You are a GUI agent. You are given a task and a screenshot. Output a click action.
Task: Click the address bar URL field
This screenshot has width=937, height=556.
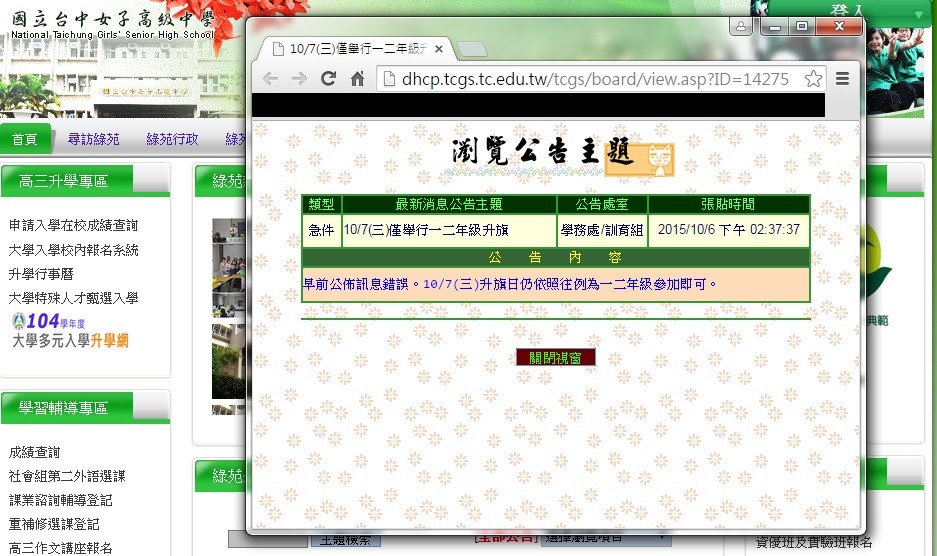pyautogui.click(x=590, y=79)
